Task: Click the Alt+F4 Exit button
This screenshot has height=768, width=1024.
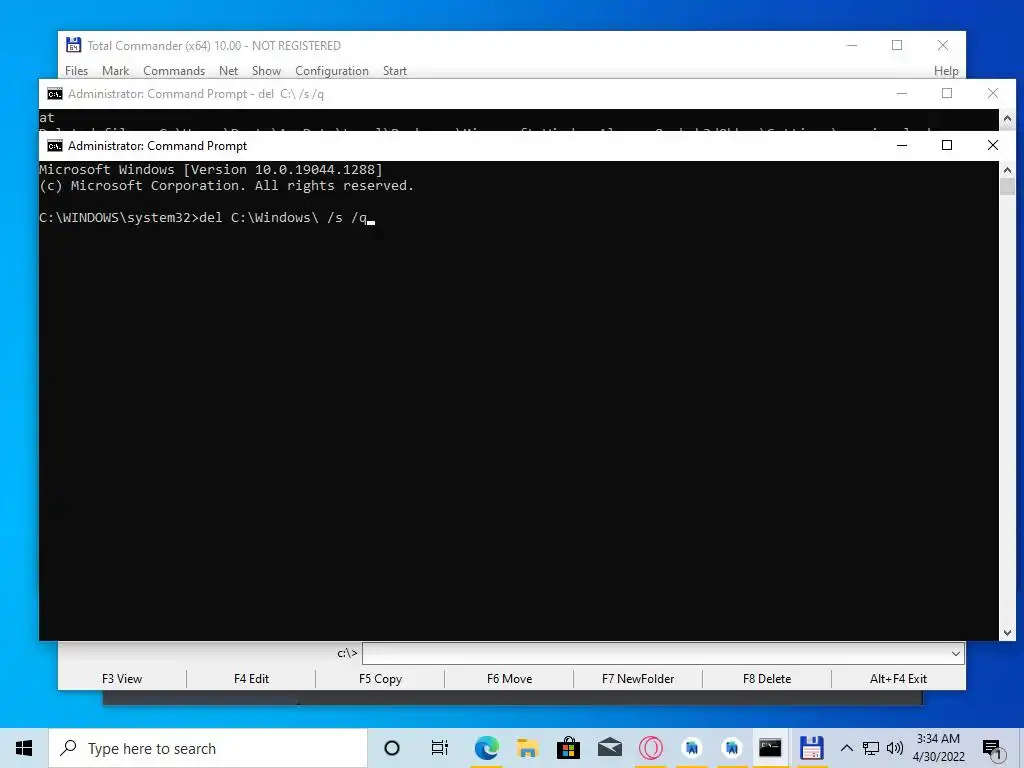Action: click(x=898, y=679)
